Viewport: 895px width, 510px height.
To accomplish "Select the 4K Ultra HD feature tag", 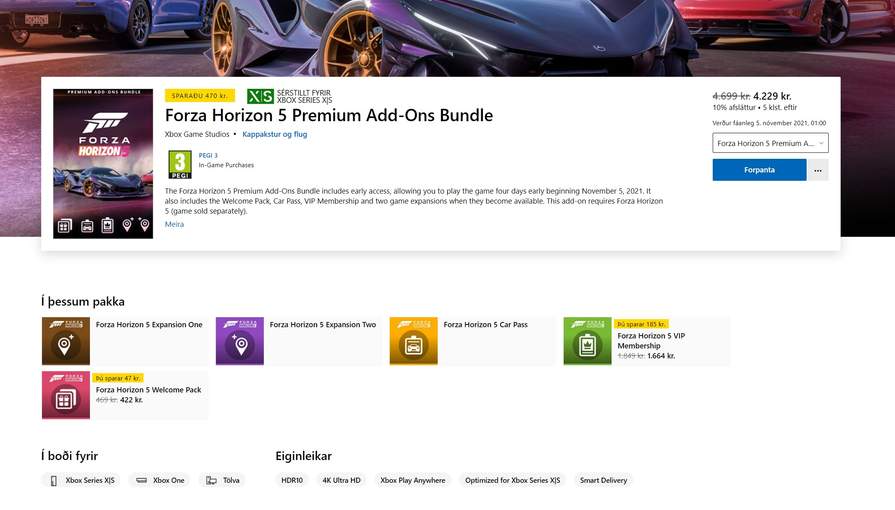I will tap(341, 480).
